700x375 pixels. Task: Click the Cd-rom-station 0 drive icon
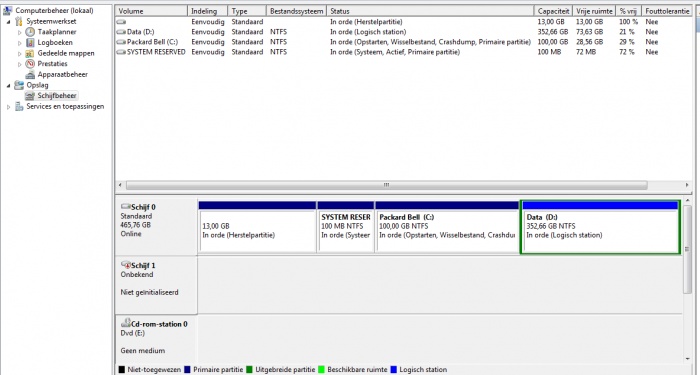pos(126,323)
